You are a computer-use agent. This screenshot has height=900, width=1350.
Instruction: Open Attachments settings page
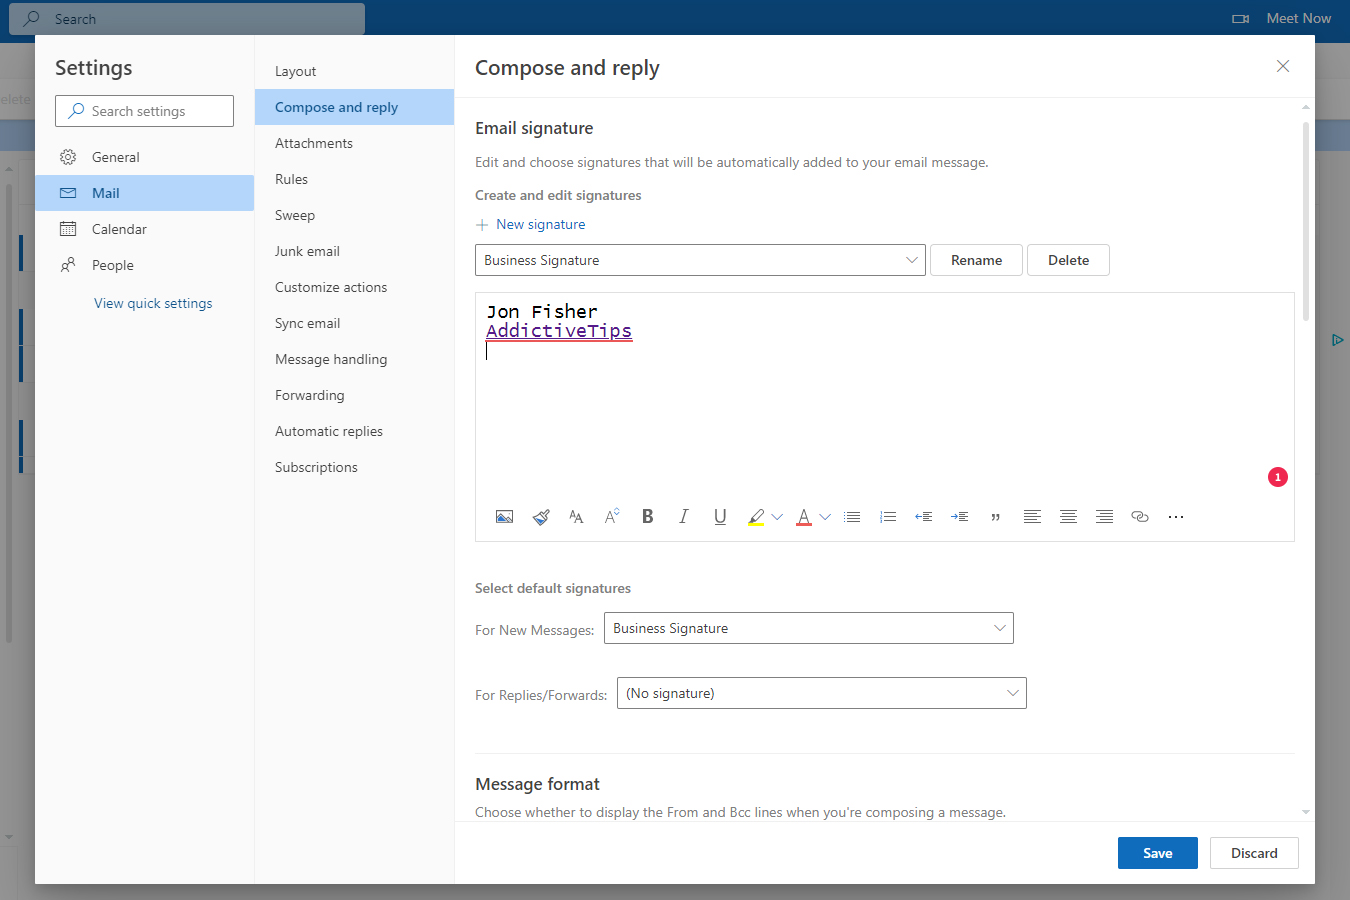click(354, 143)
